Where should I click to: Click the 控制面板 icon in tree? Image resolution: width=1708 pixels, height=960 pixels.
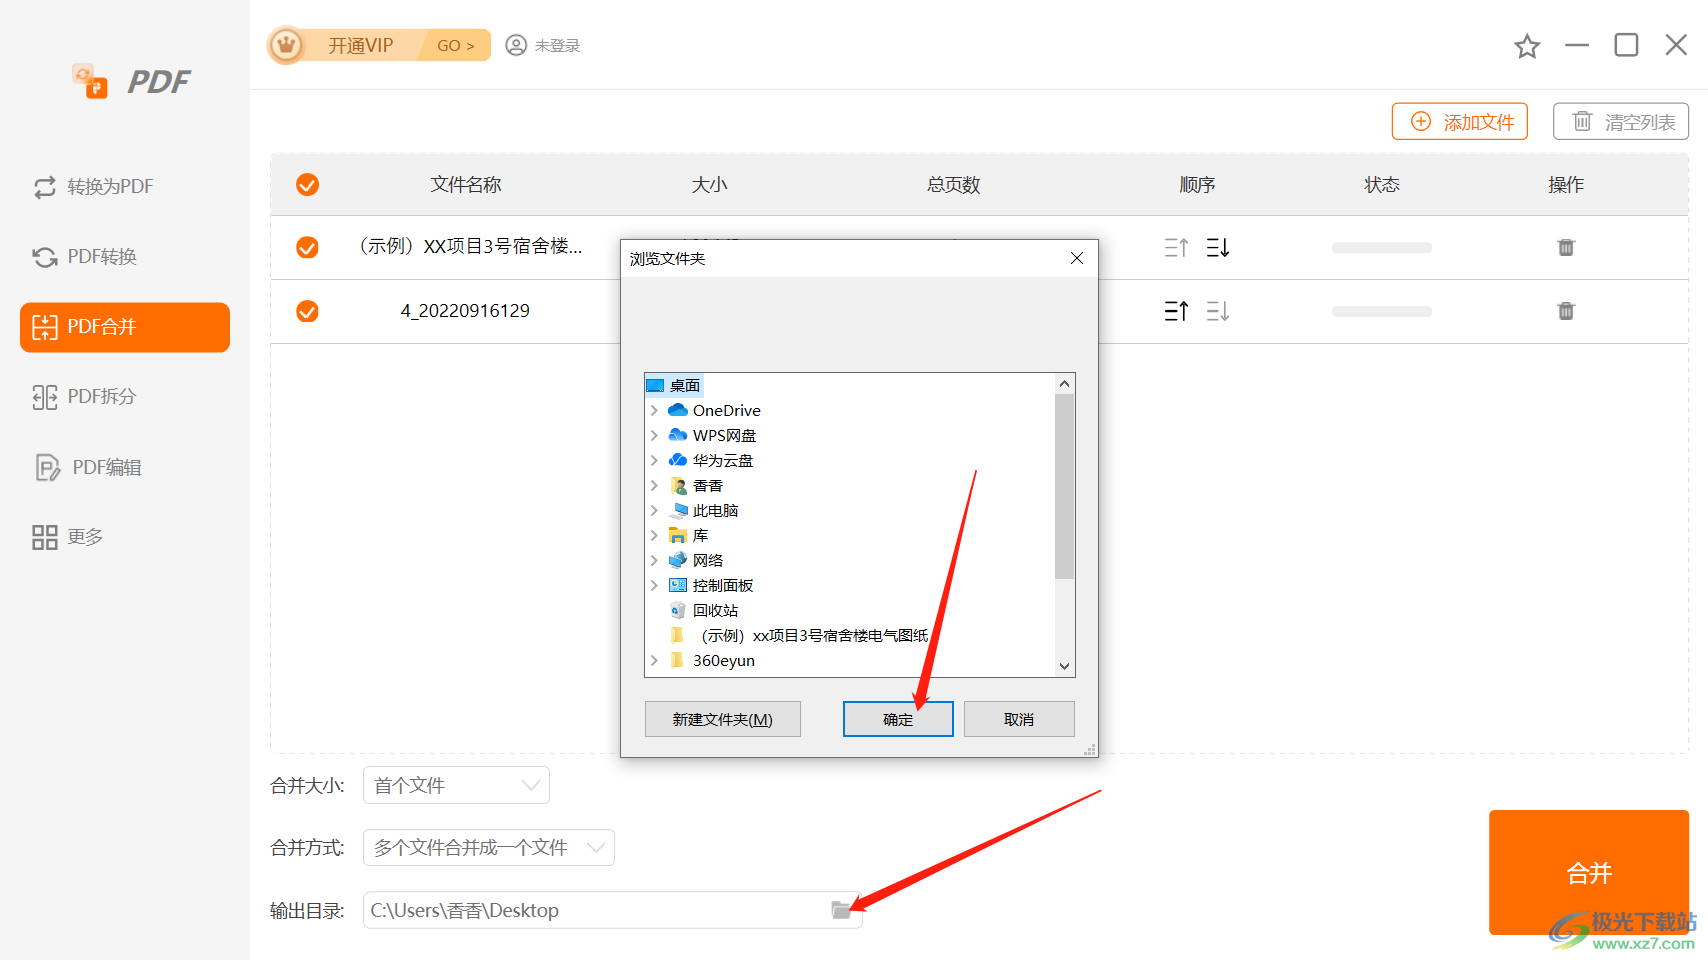click(x=678, y=585)
